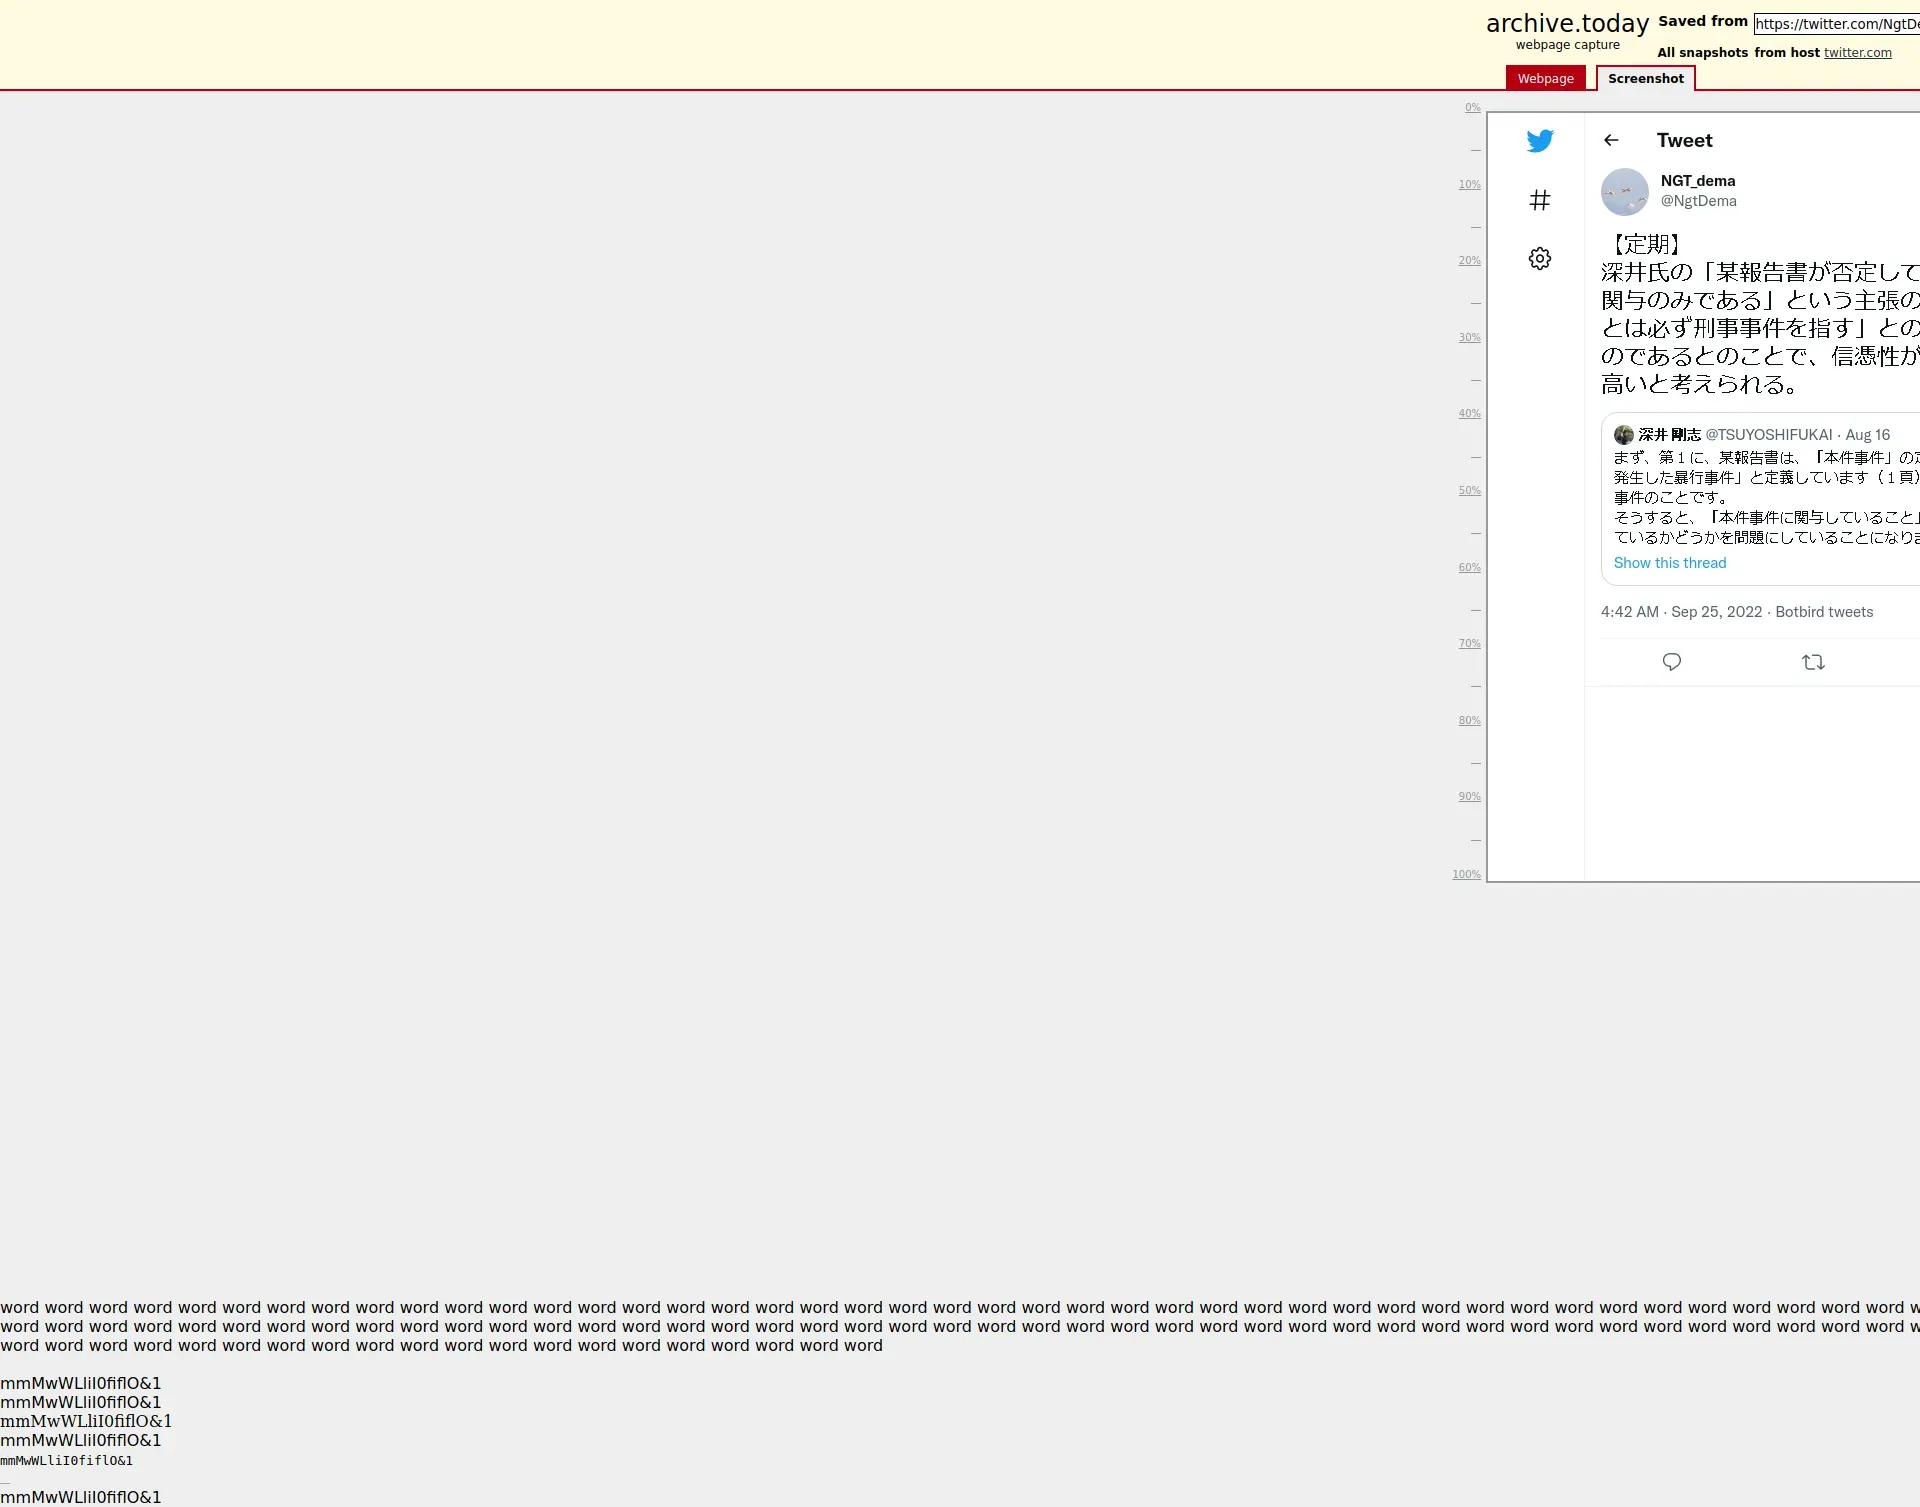The width and height of the screenshot is (1920, 1507).
Task: Click the retweet arrows icon
Action: (1812, 662)
